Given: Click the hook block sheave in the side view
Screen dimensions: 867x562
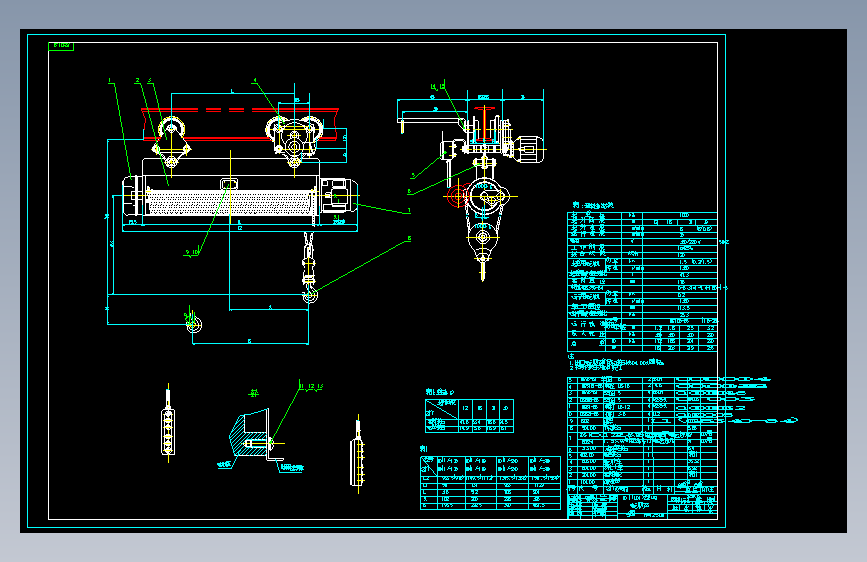Looking at the screenshot, I should (x=483, y=237).
